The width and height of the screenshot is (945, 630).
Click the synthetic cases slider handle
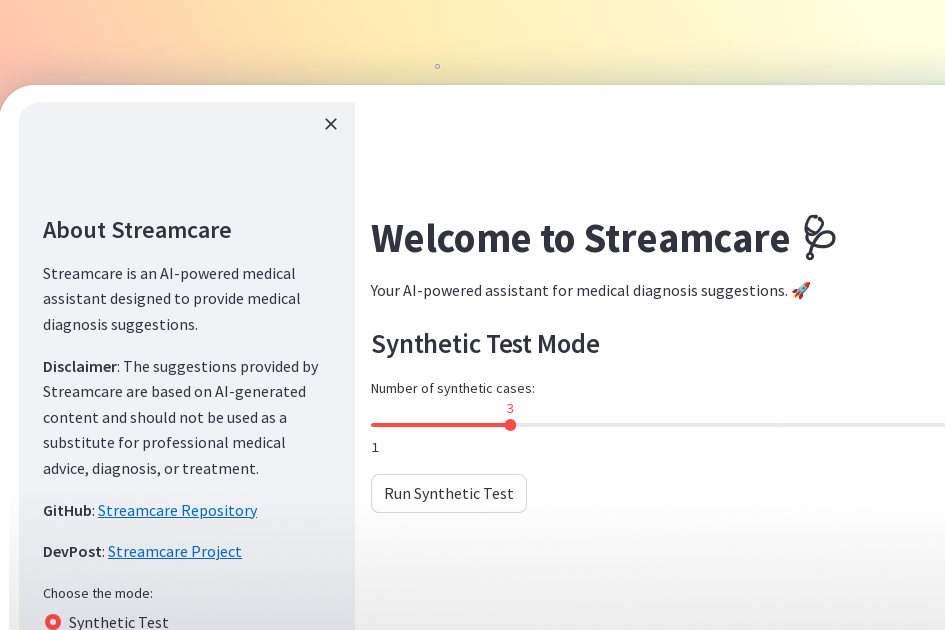pyautogui.click(x=510, y=425)
